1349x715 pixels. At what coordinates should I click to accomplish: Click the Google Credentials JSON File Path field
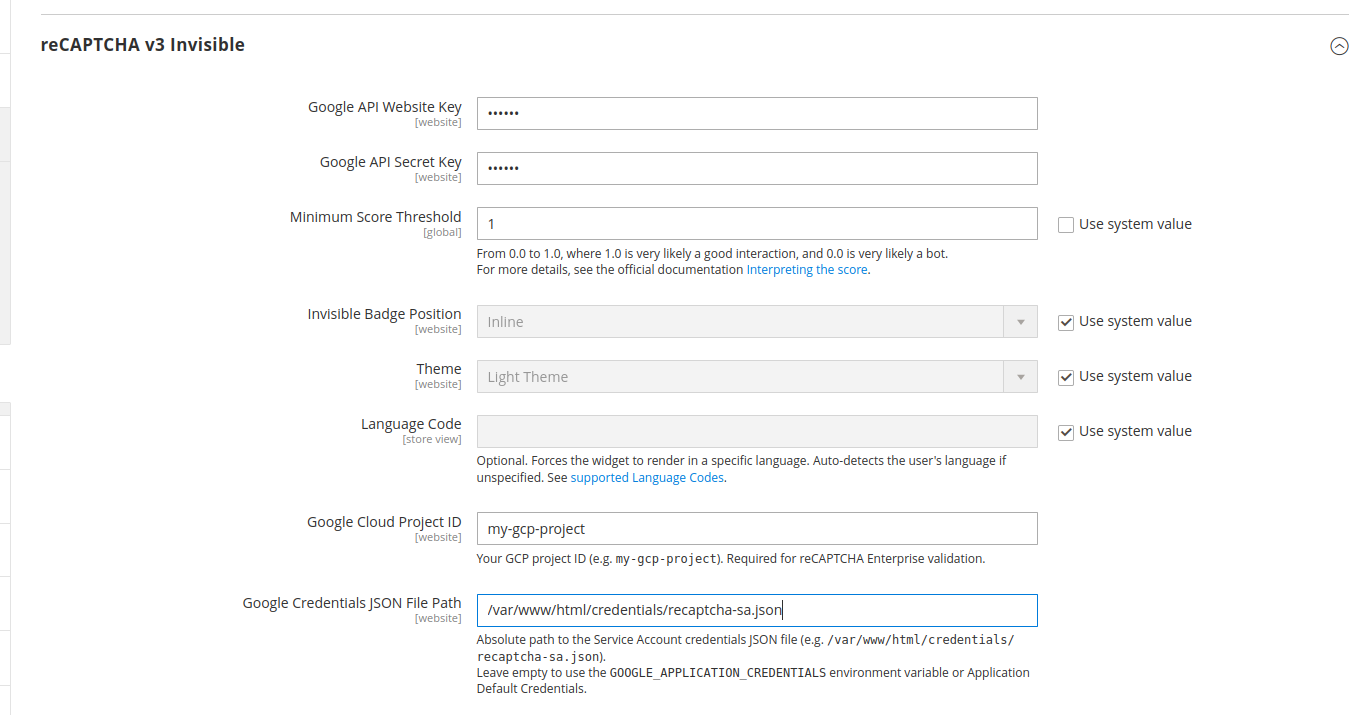pyautogui.click(x=757, y=610)
